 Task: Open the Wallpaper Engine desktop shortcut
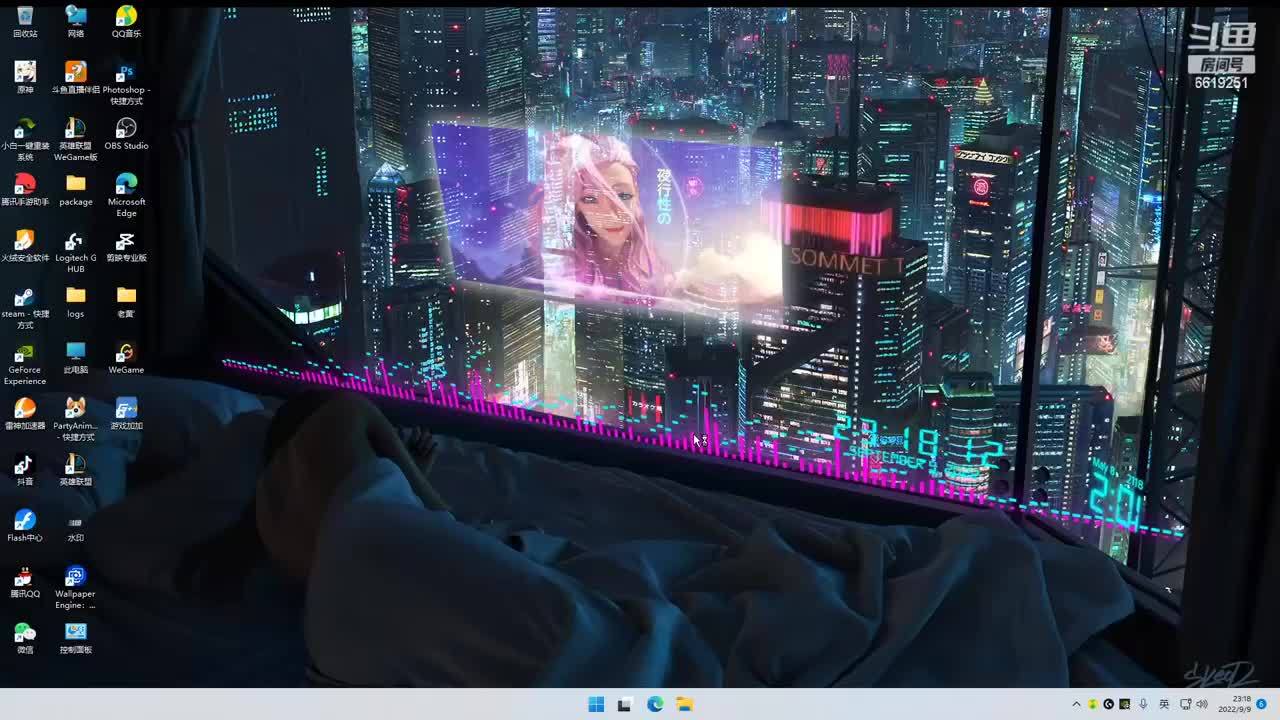coord(75,587)
